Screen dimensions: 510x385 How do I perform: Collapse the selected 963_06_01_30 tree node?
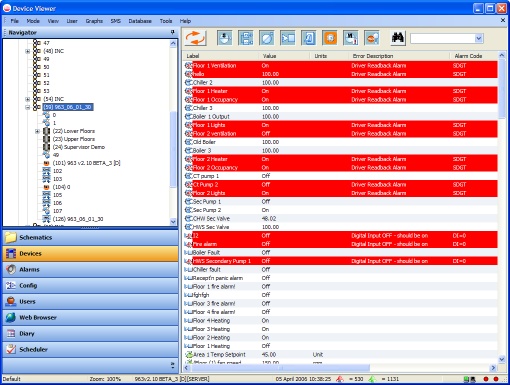point(28,107)
